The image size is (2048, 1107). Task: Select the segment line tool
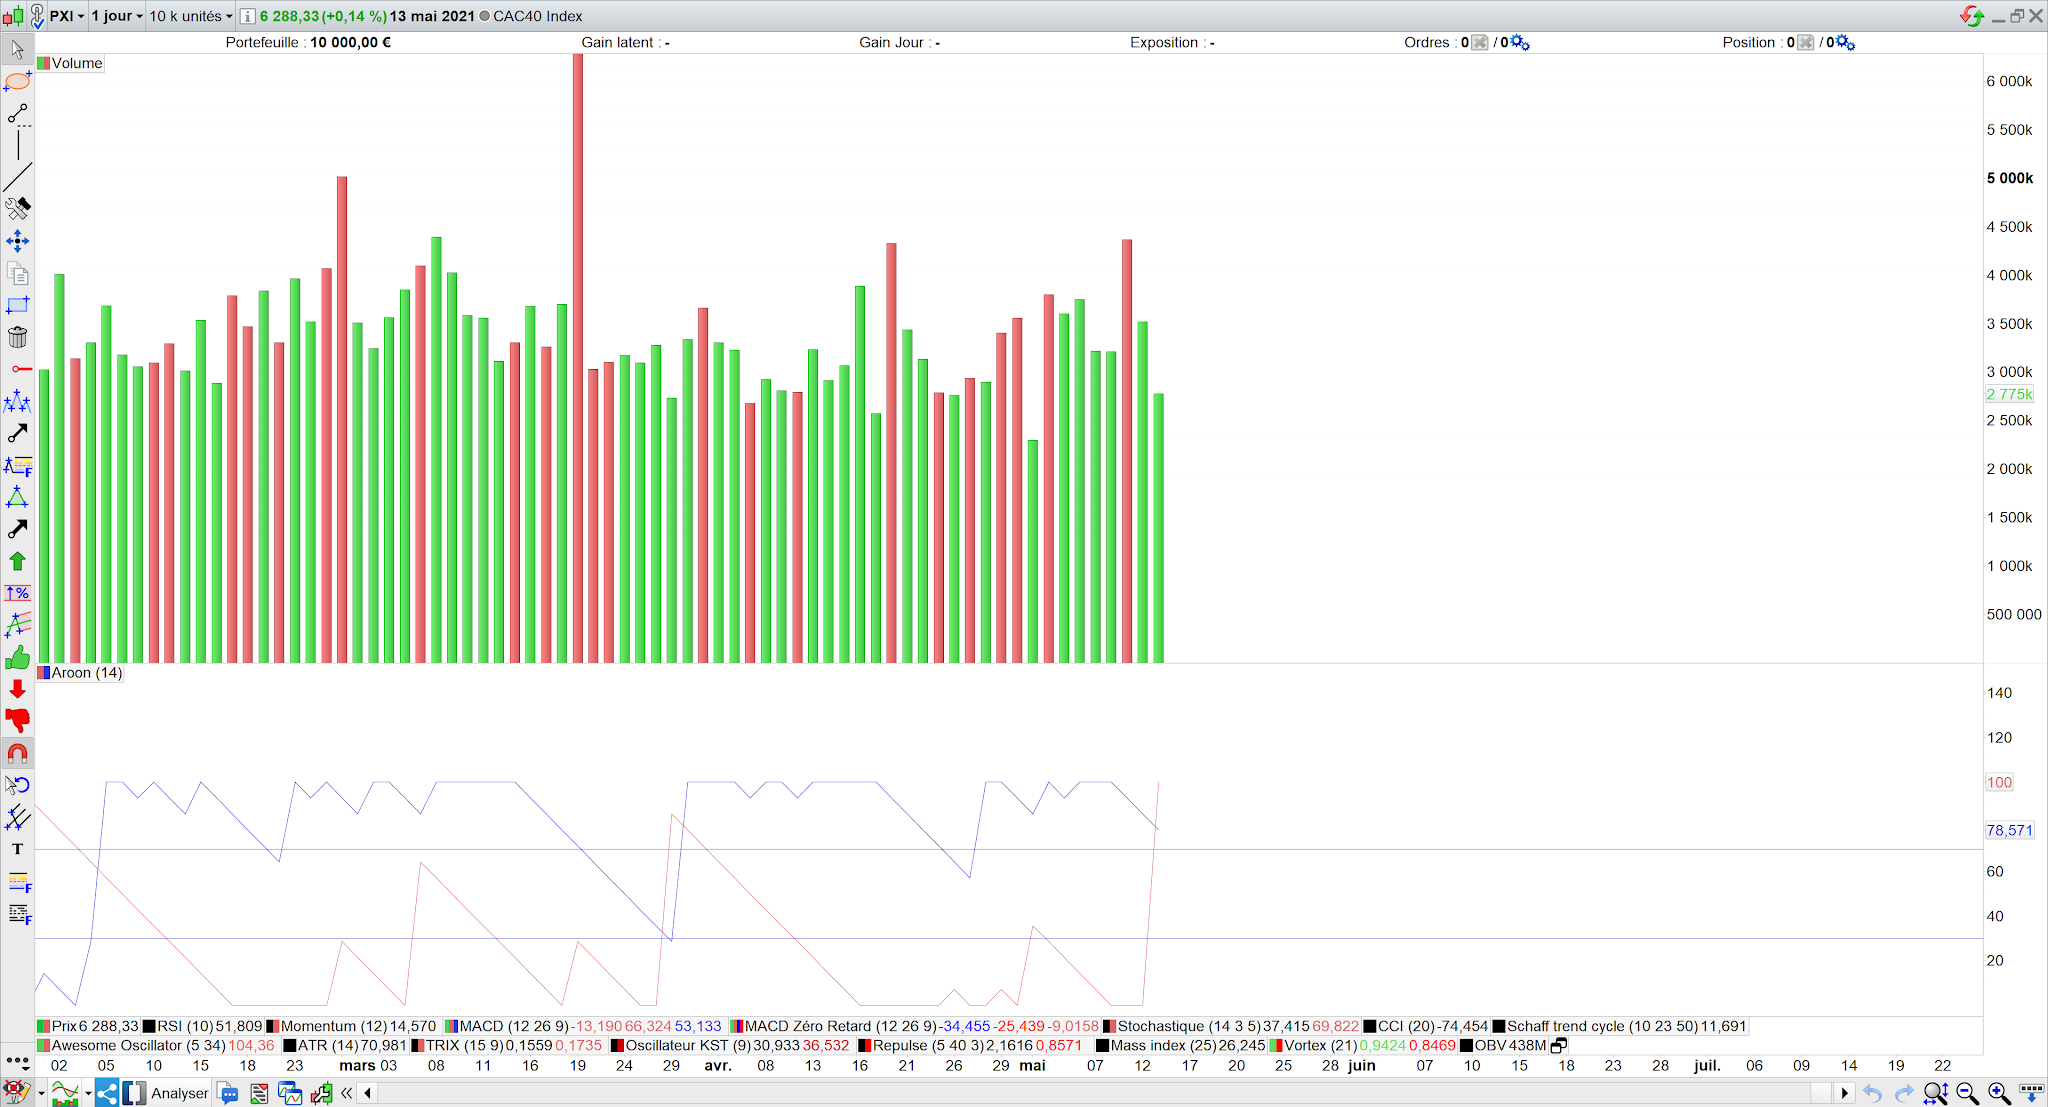(17, 113)
